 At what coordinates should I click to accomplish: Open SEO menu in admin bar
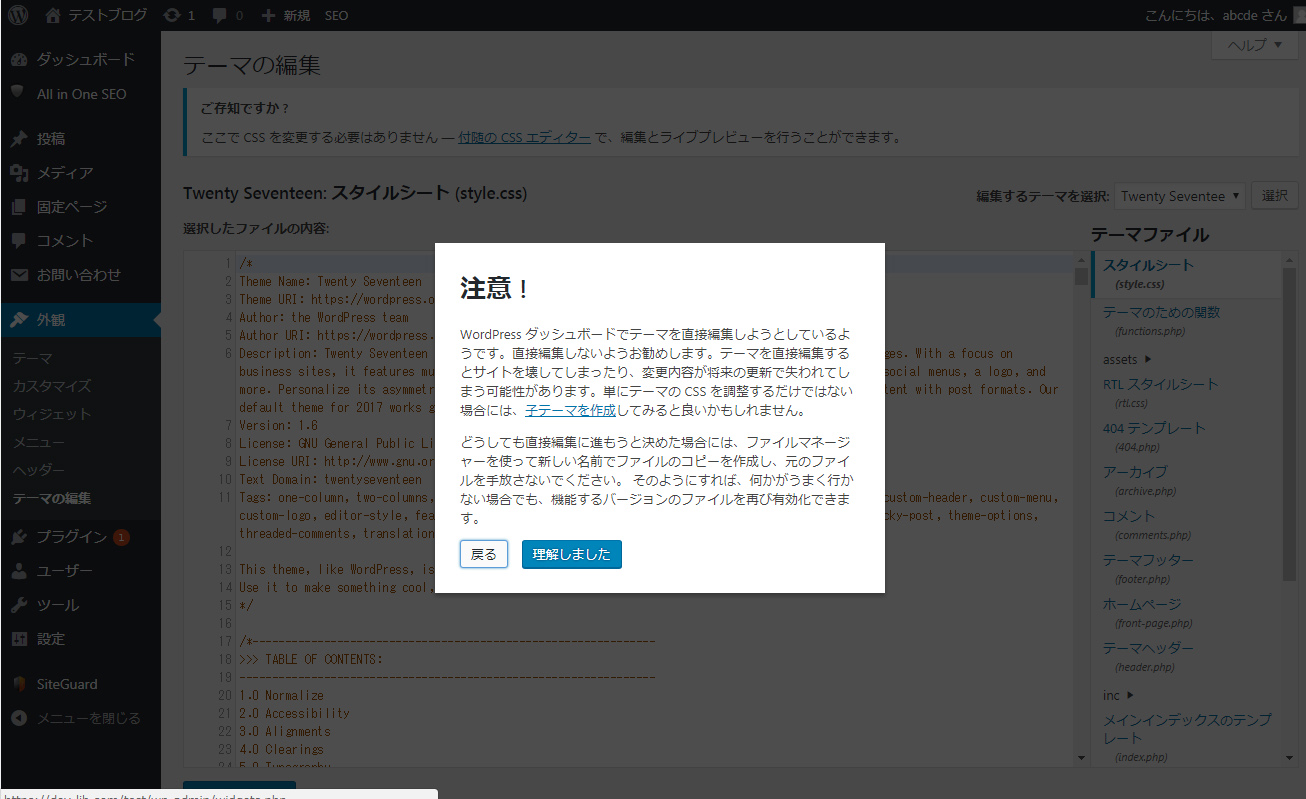coord(336,15)
